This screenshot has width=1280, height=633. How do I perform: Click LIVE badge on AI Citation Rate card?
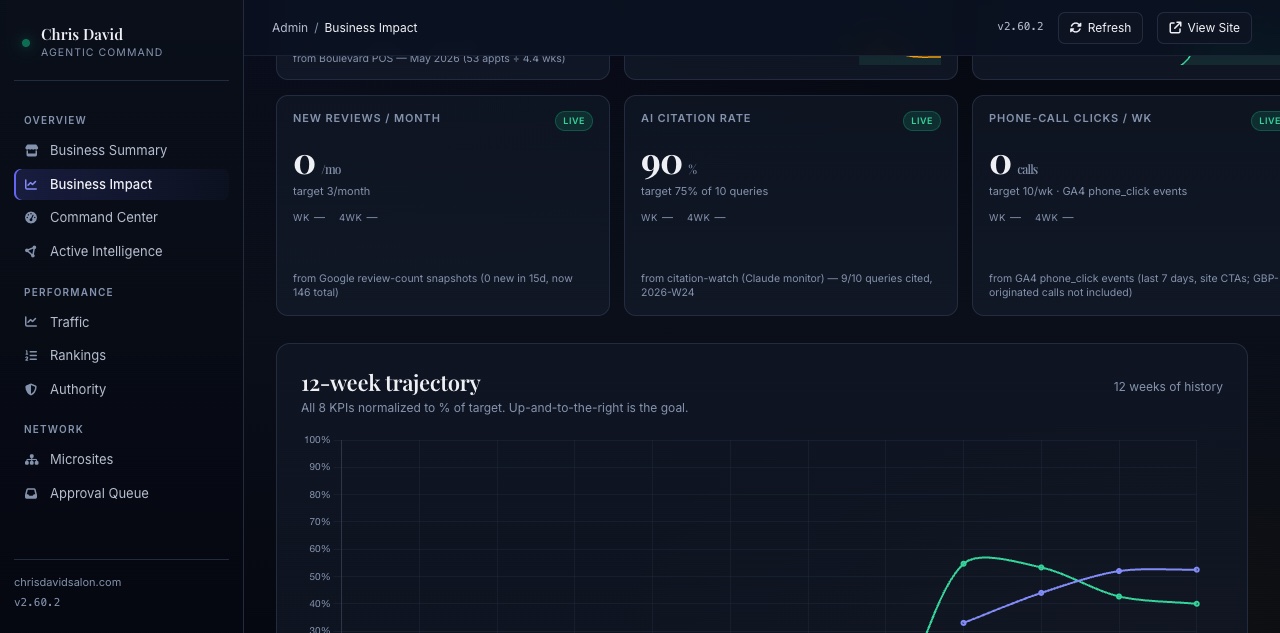pyautogui.click(x=922, y=121)
